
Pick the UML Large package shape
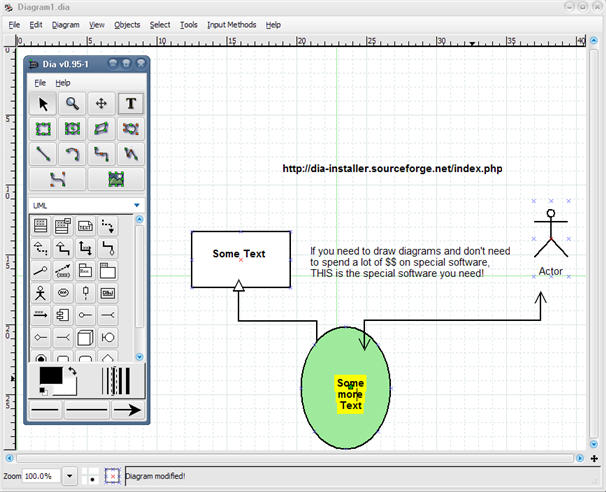point(107,271)
